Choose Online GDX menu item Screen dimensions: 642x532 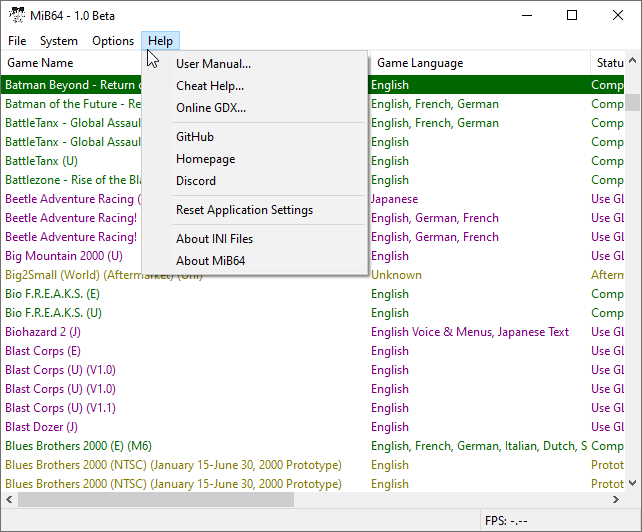tap(210, 108)
